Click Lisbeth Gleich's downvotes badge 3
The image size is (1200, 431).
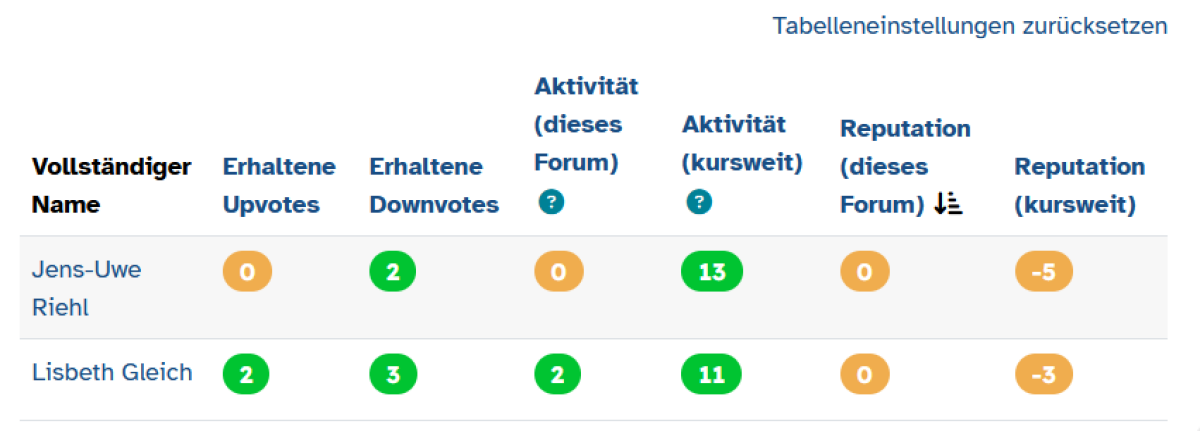pyautogui.click(x=393, y=375)
